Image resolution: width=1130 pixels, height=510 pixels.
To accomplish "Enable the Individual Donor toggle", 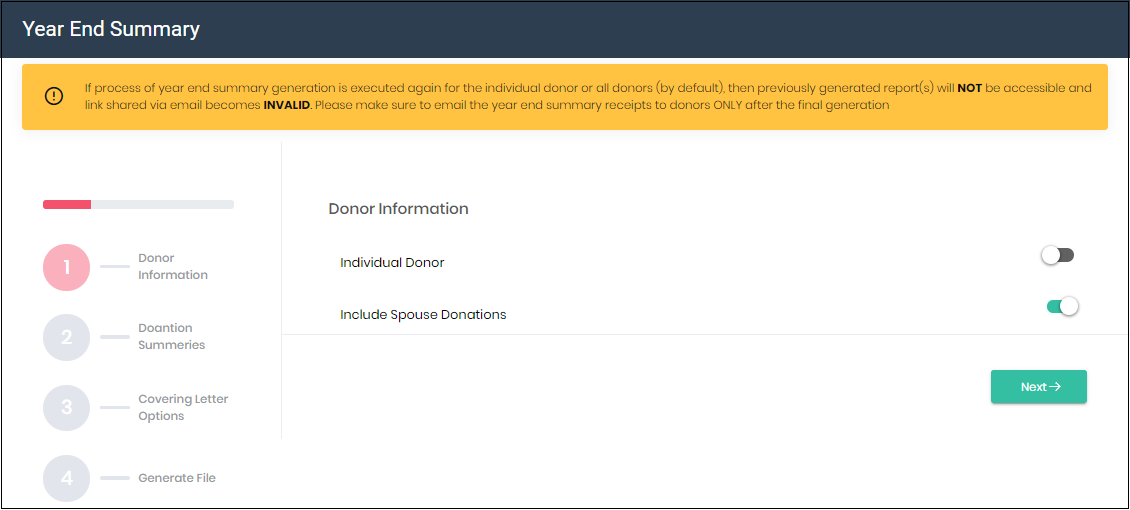I will point(1058,255).
